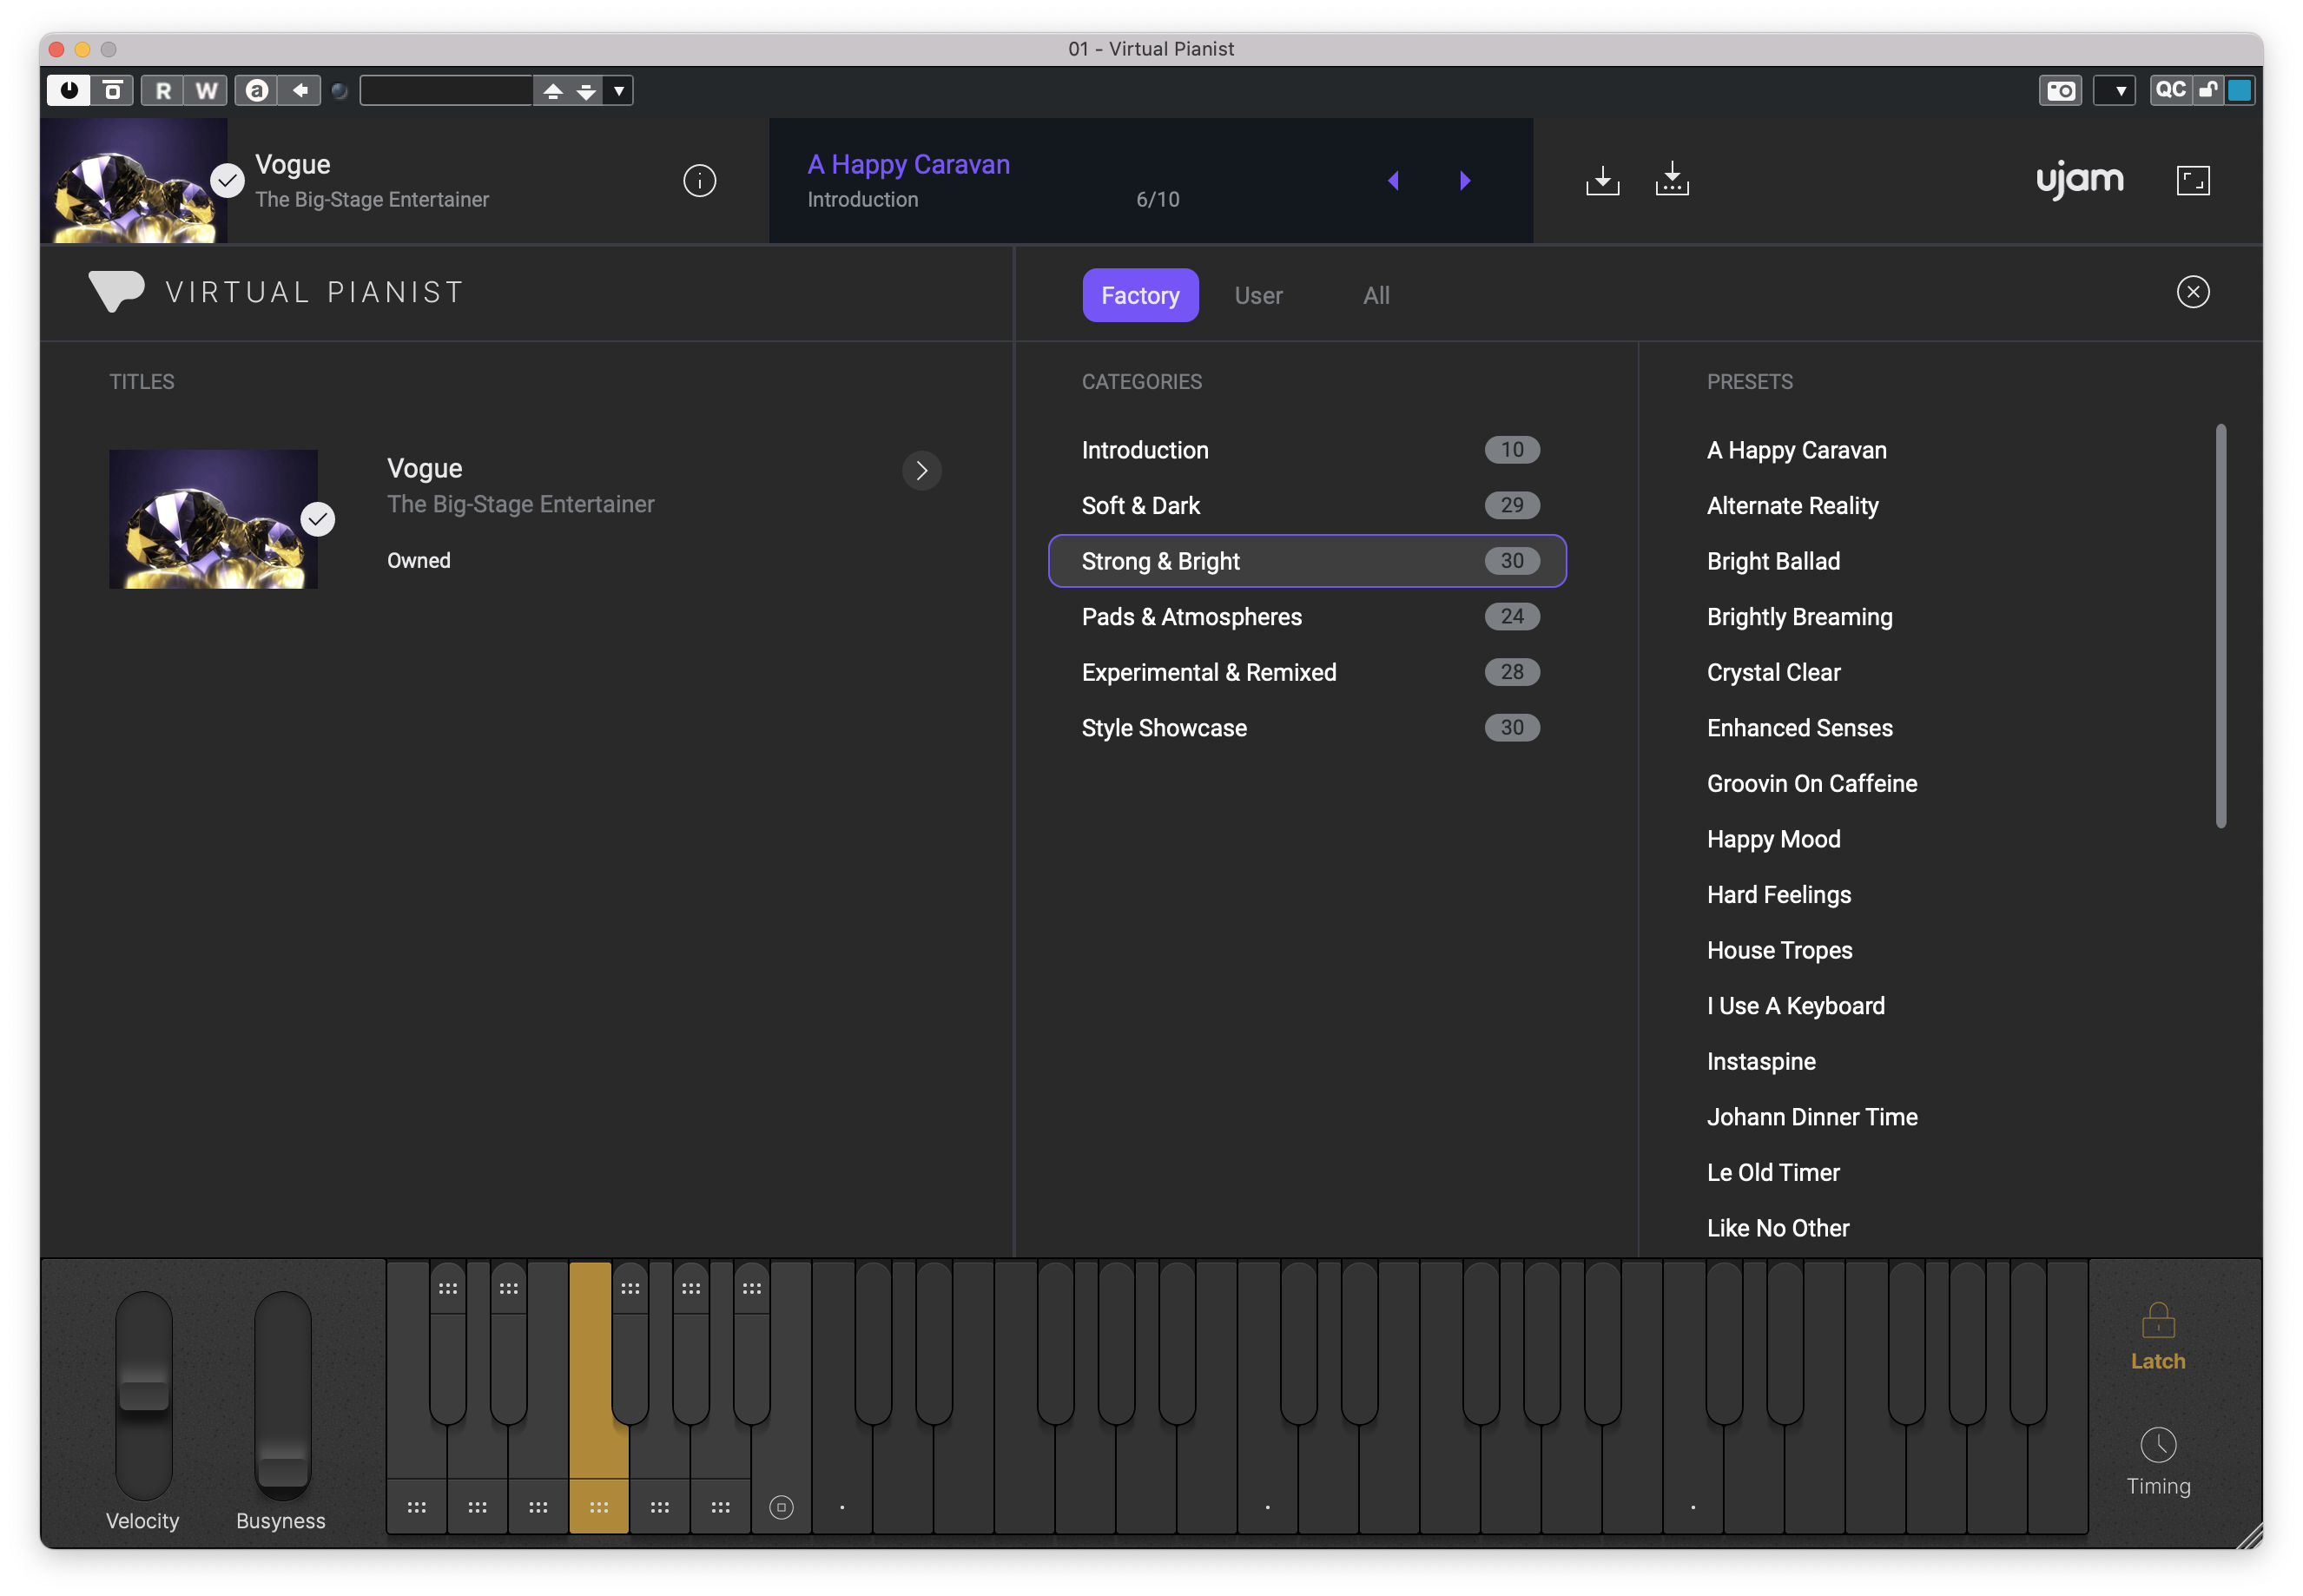2303x1596 pixels.
Task: Click the Vogue thumbnail in the header
Action: coord(133,181)
